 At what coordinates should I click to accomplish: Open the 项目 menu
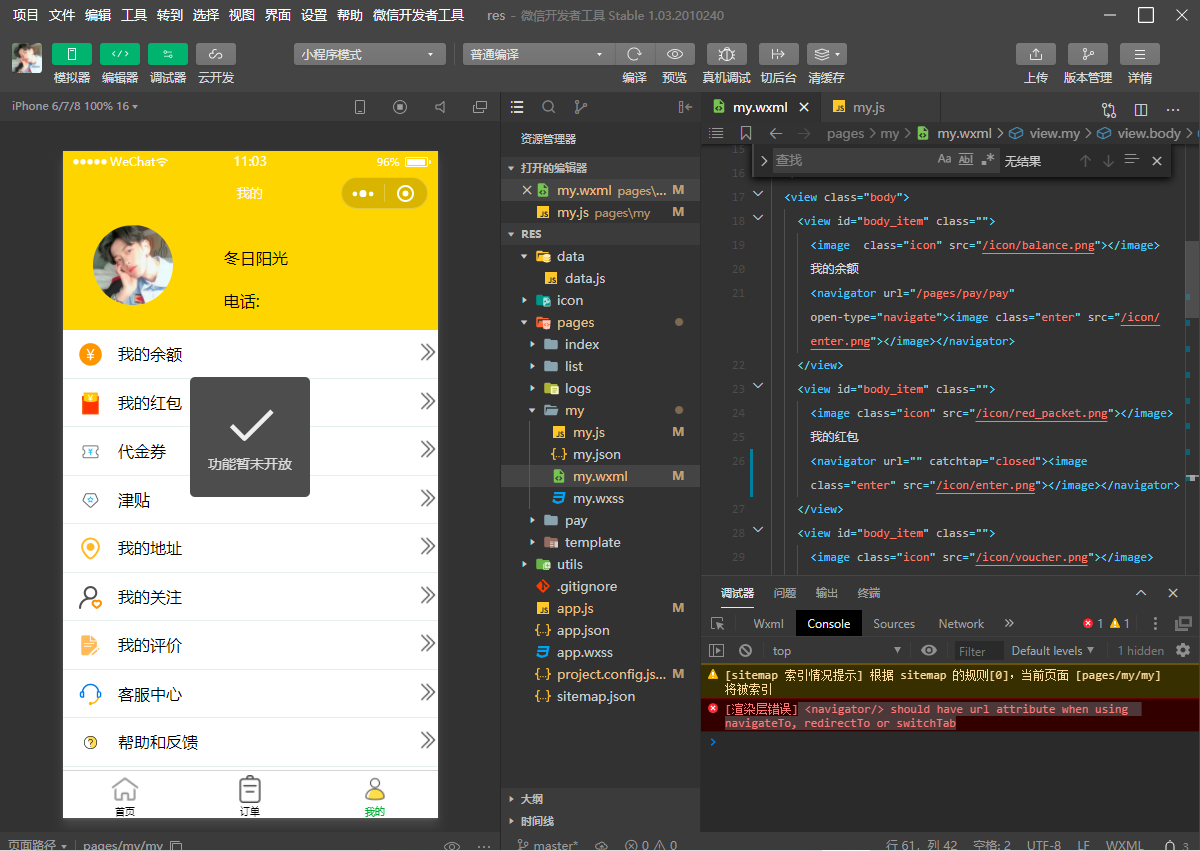coord(26,15)
